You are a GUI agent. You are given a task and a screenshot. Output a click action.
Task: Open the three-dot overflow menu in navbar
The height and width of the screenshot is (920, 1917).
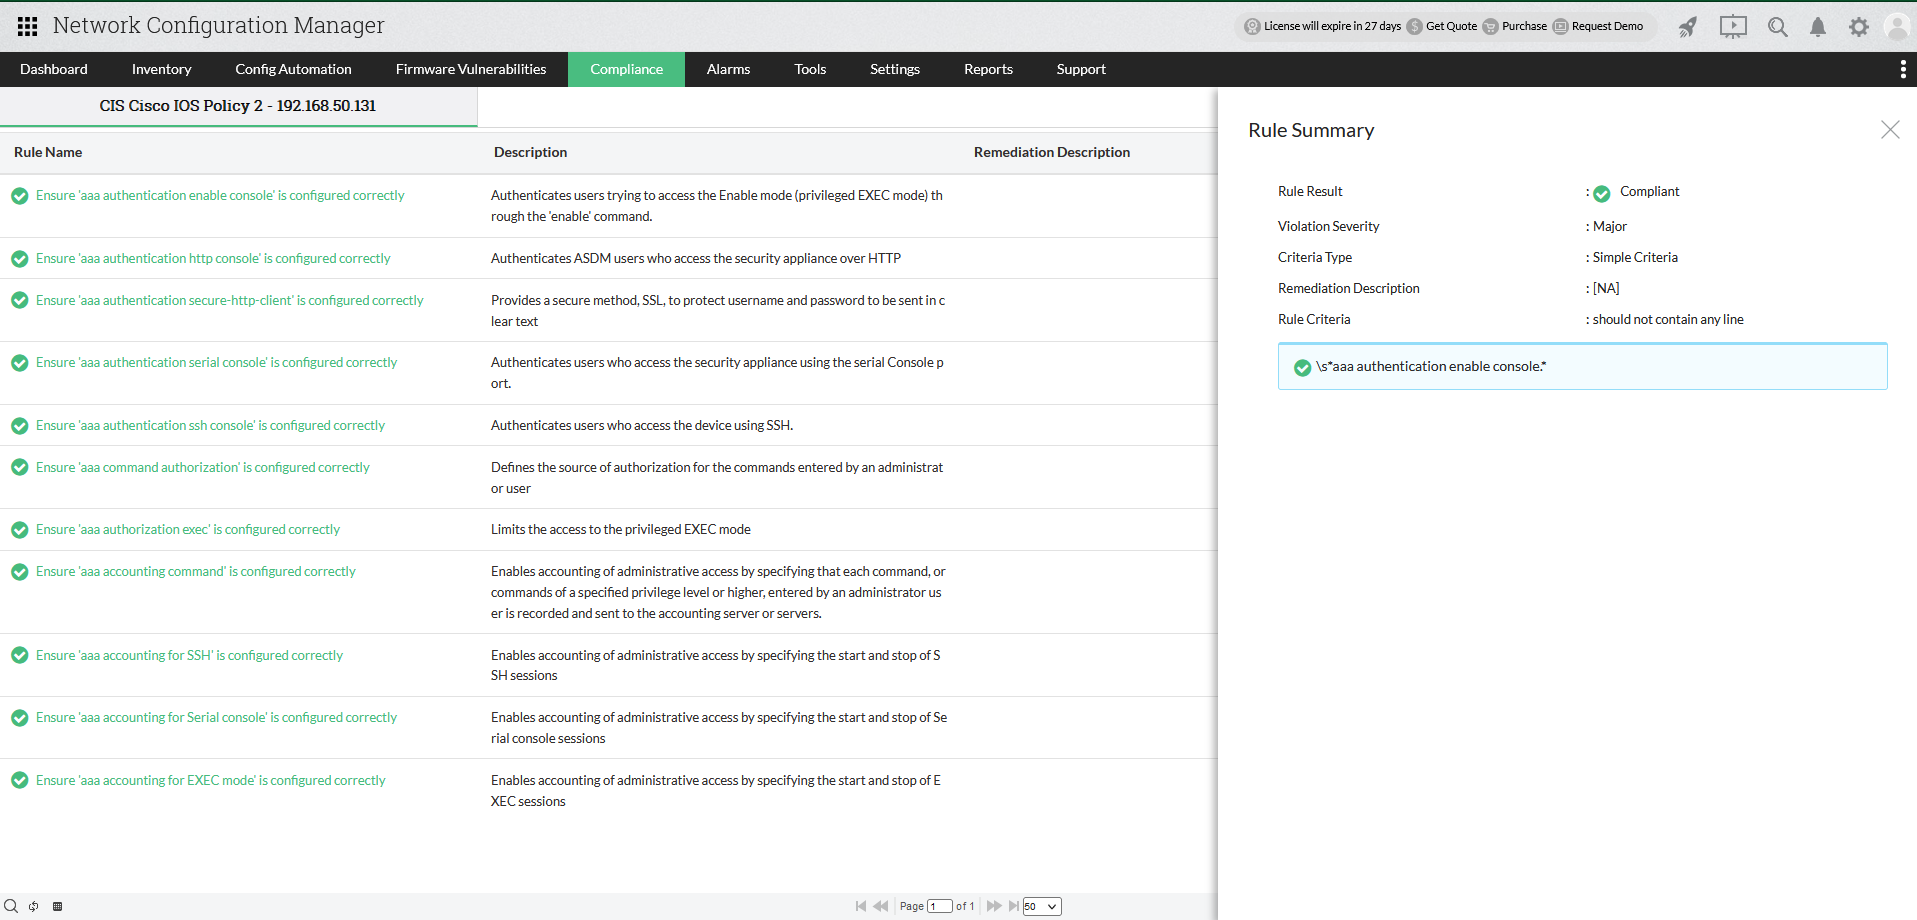(1903, 69)
